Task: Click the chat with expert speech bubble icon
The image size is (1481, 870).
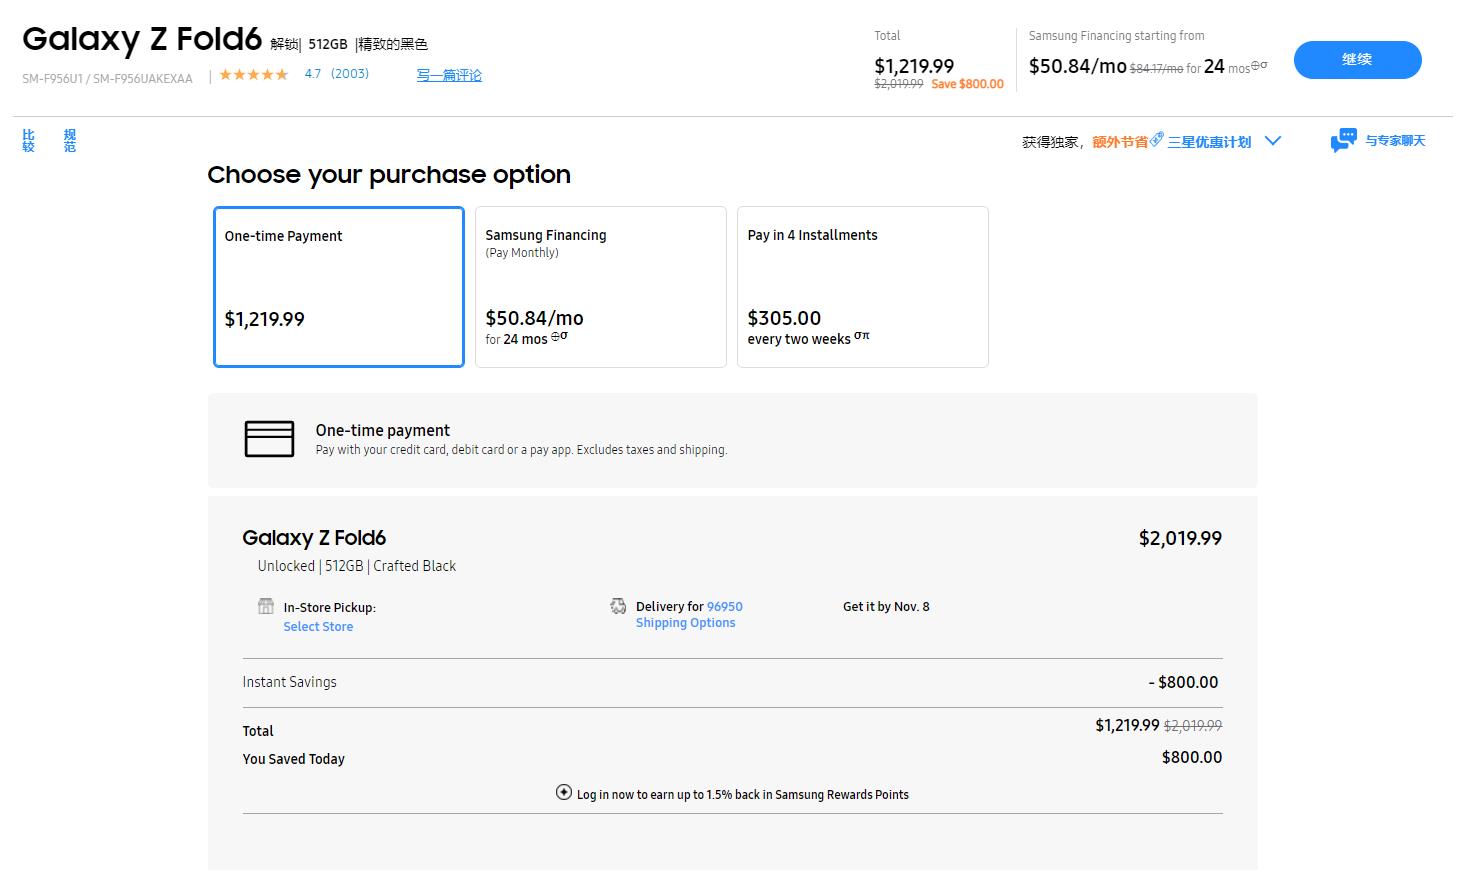Action: coord(1343,140)
